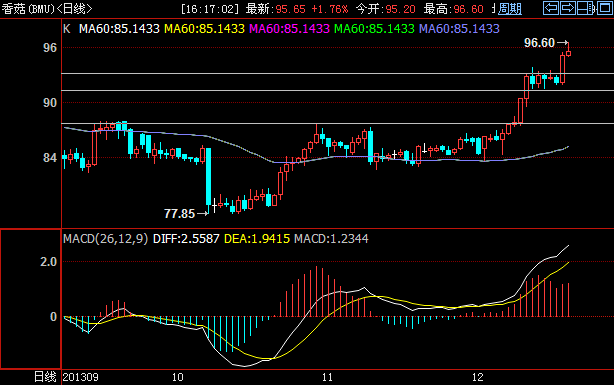Click the 10 month axis label
614x385 pixels.
[x=178, y=377]
